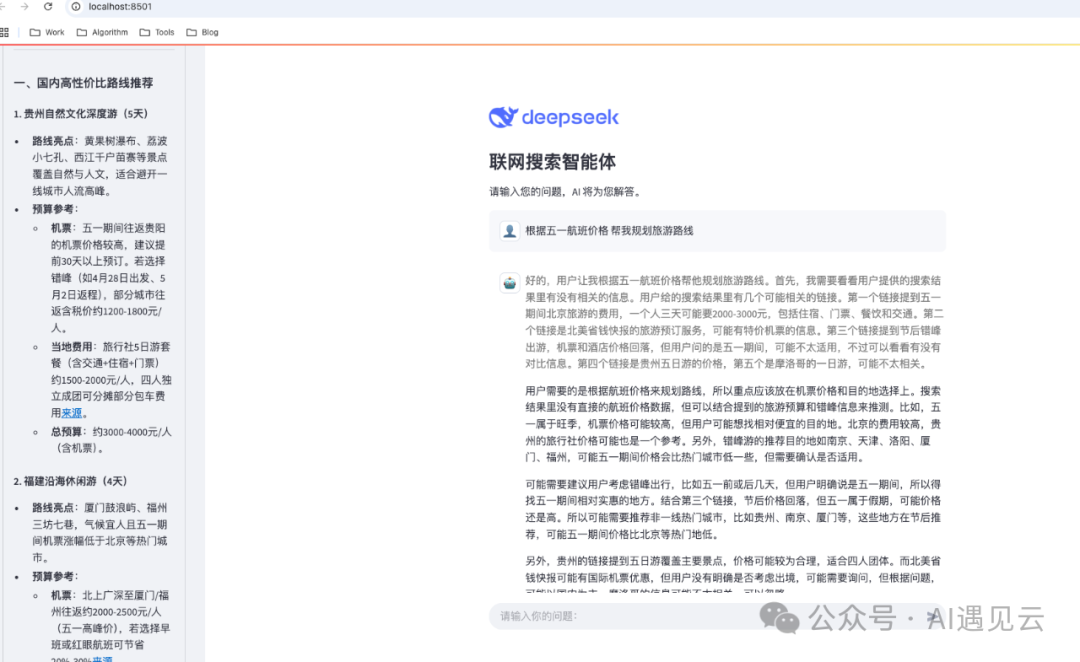
Task: Click heading "2. 福建沿海休闲游（4天）"
Action: pyautogui.click(x=72, y=481)
